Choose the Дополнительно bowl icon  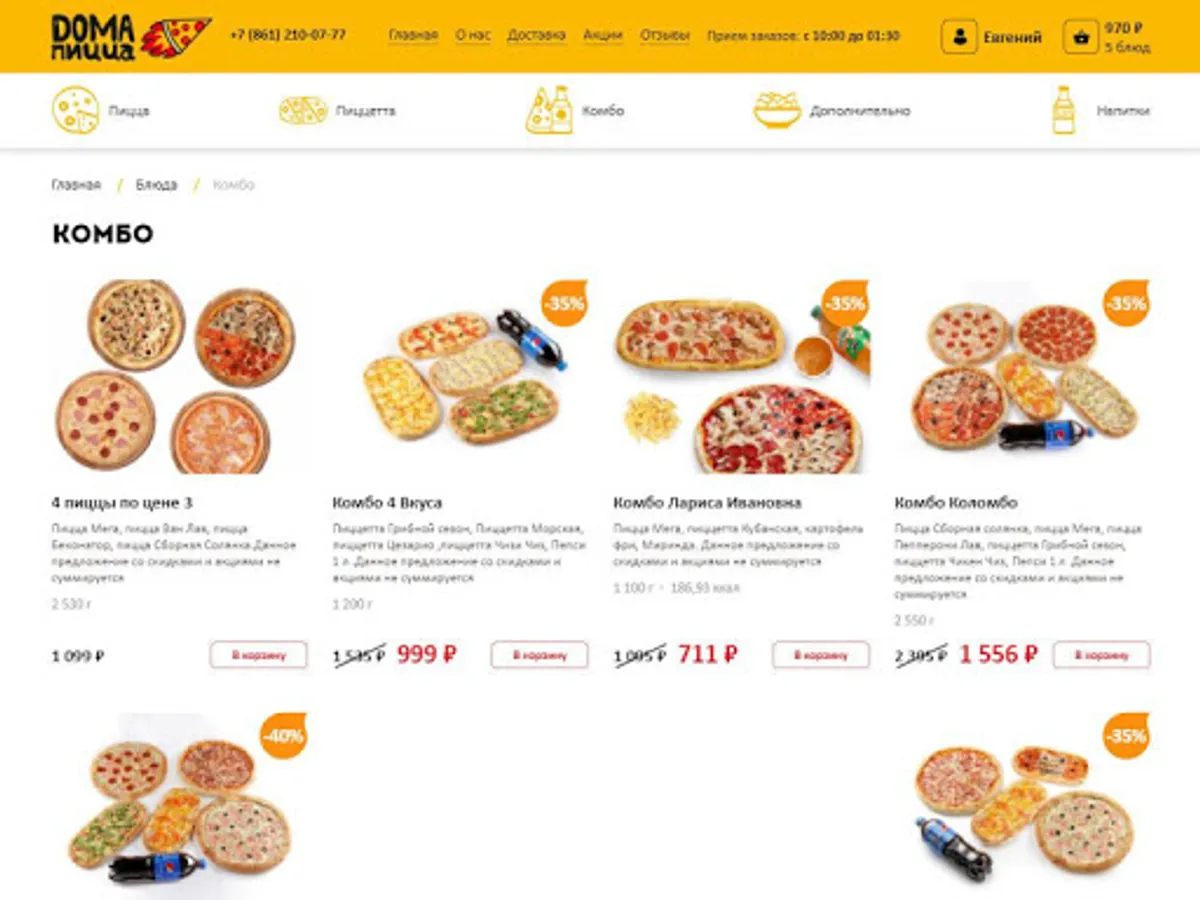pos(777,110)
